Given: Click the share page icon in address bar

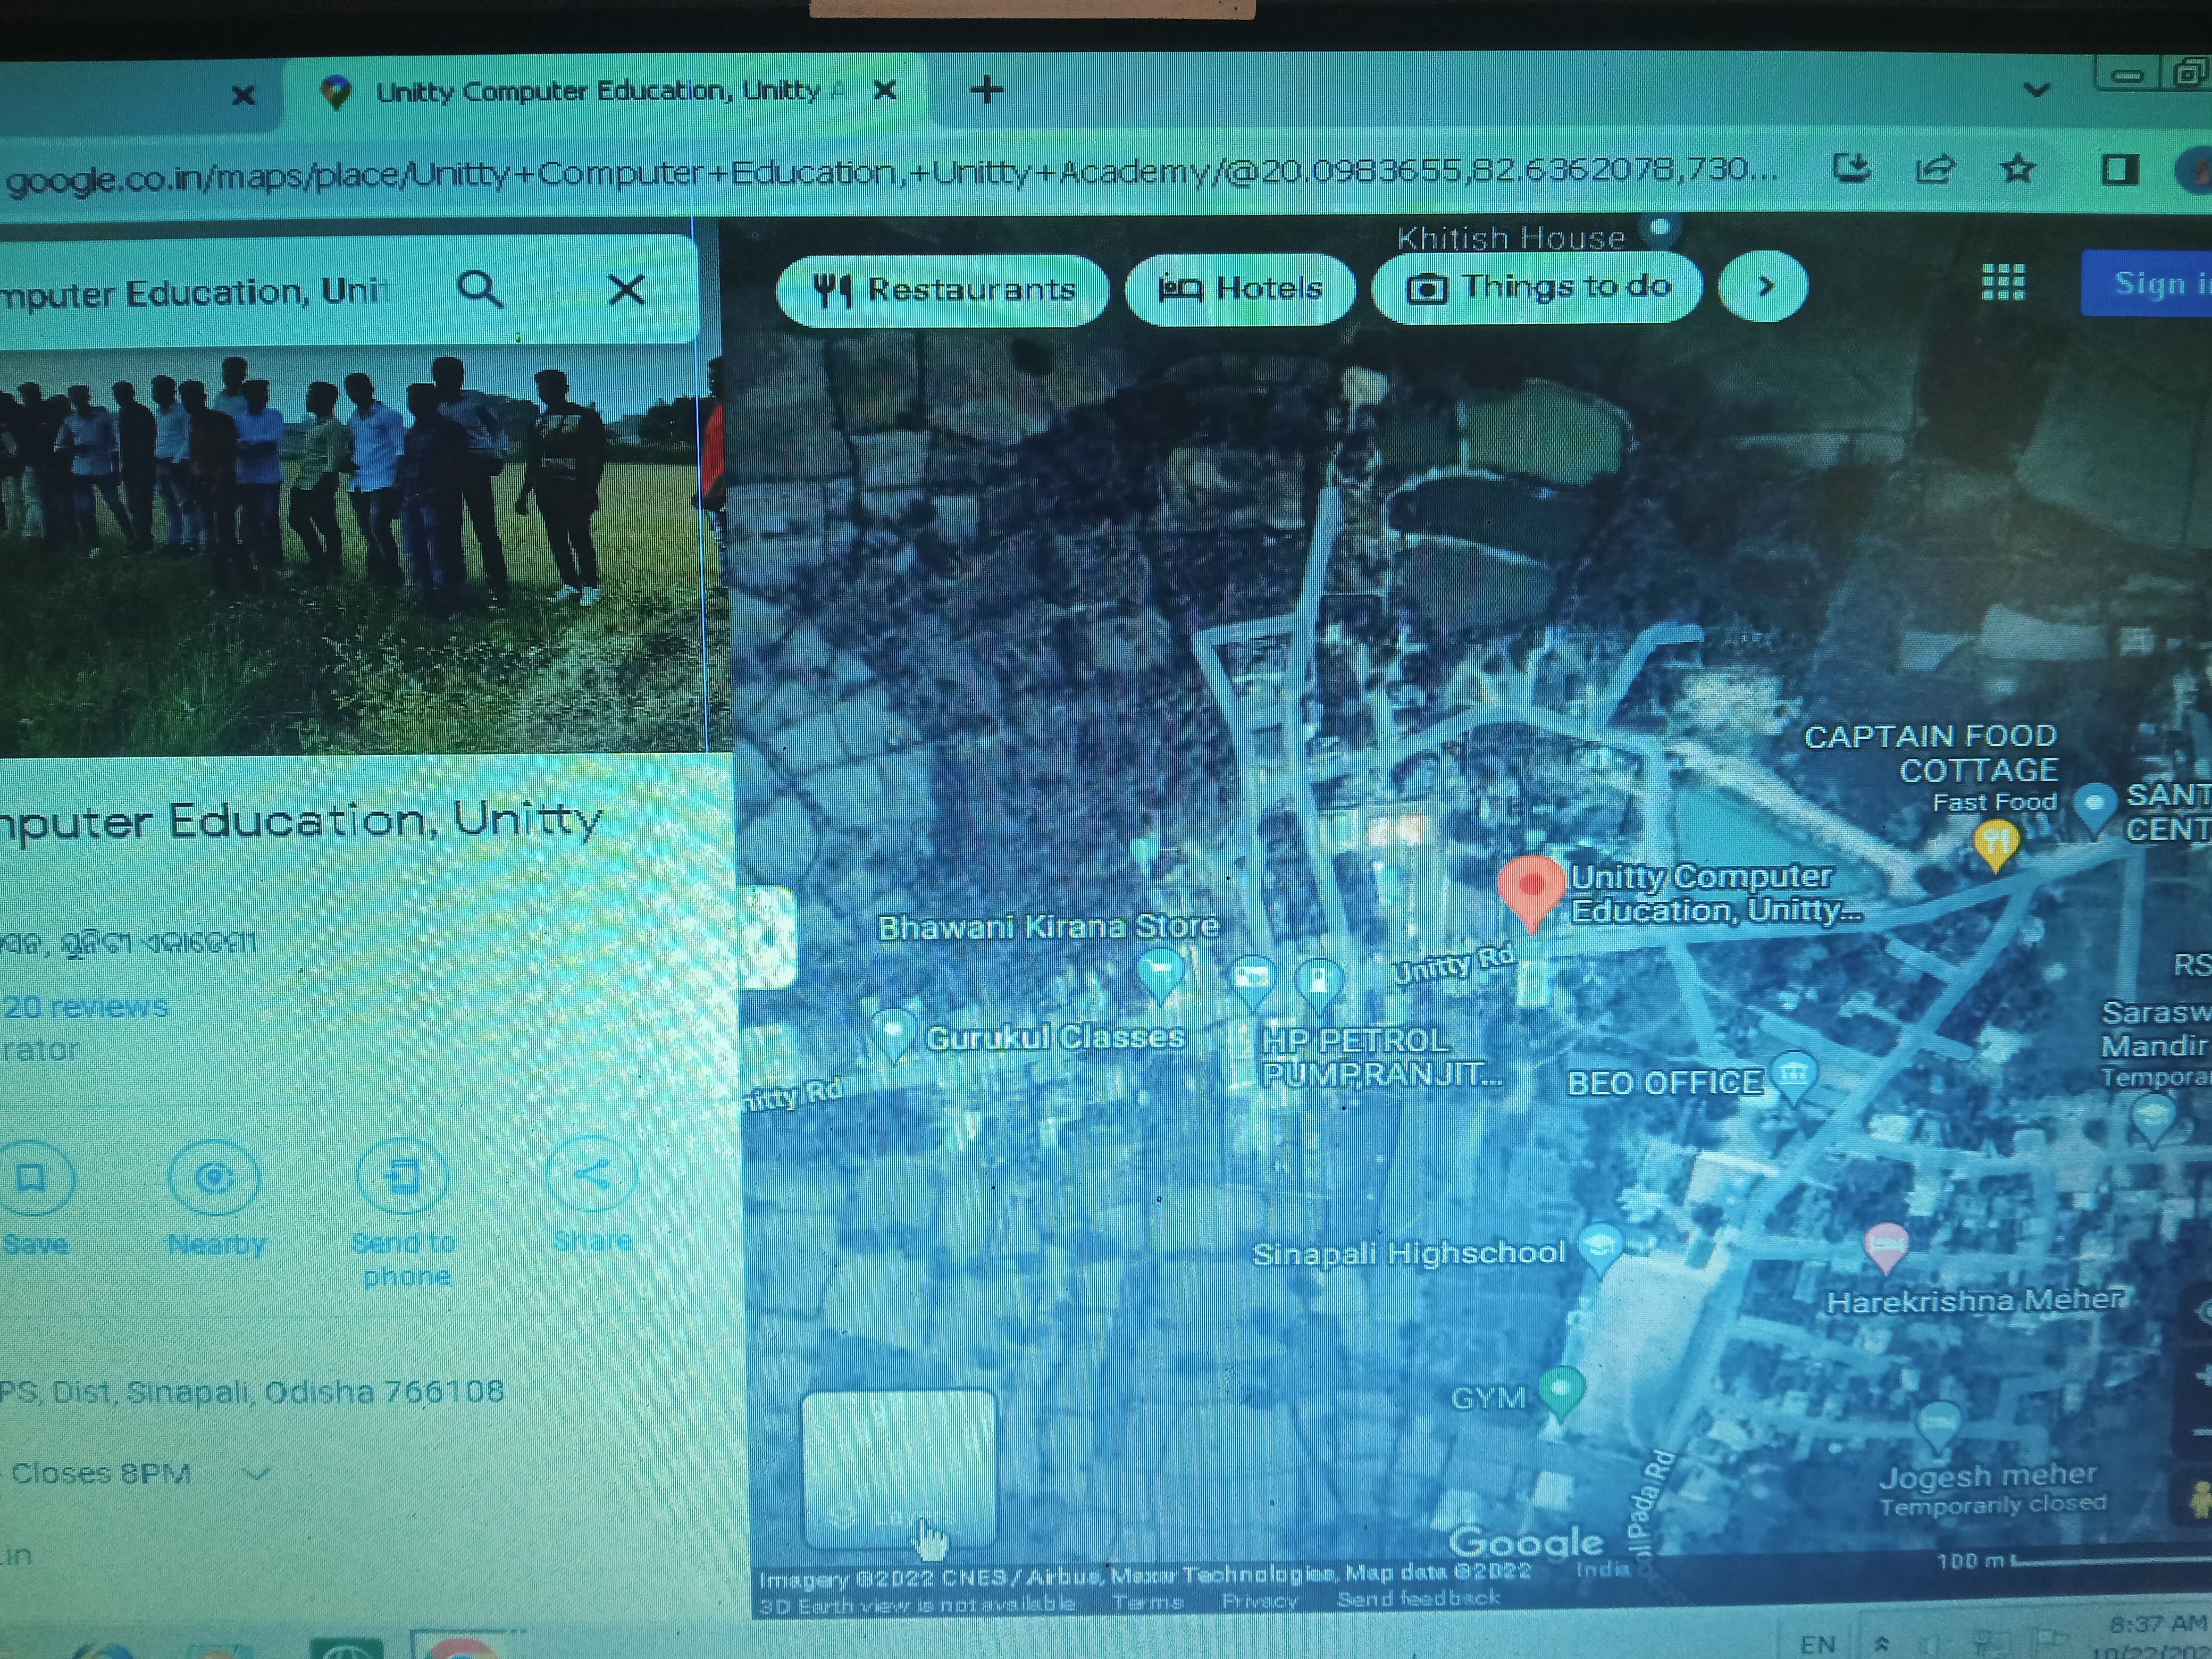Looking at the screenshot, I should [1935, 169].
